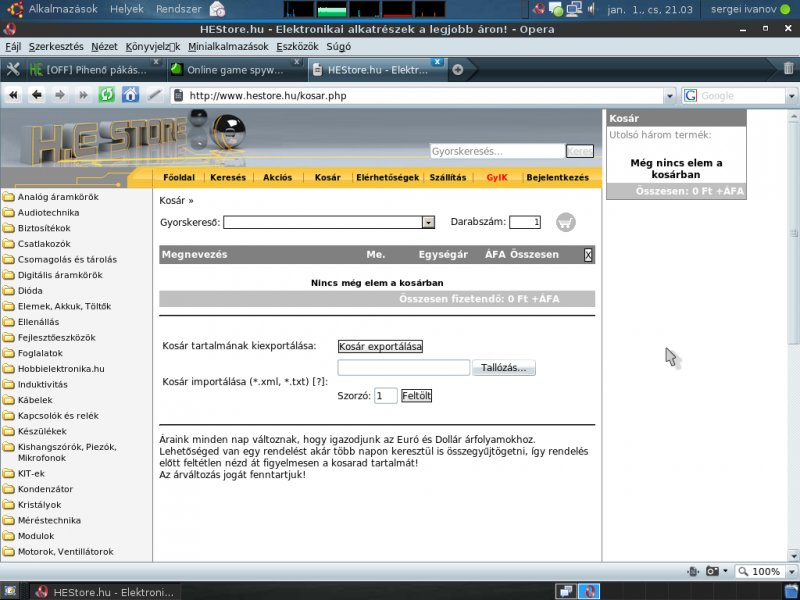This screenshot has height=600, width=800.
Task: Open the closed tabs trash icon
Action: (x=788, y=68)
